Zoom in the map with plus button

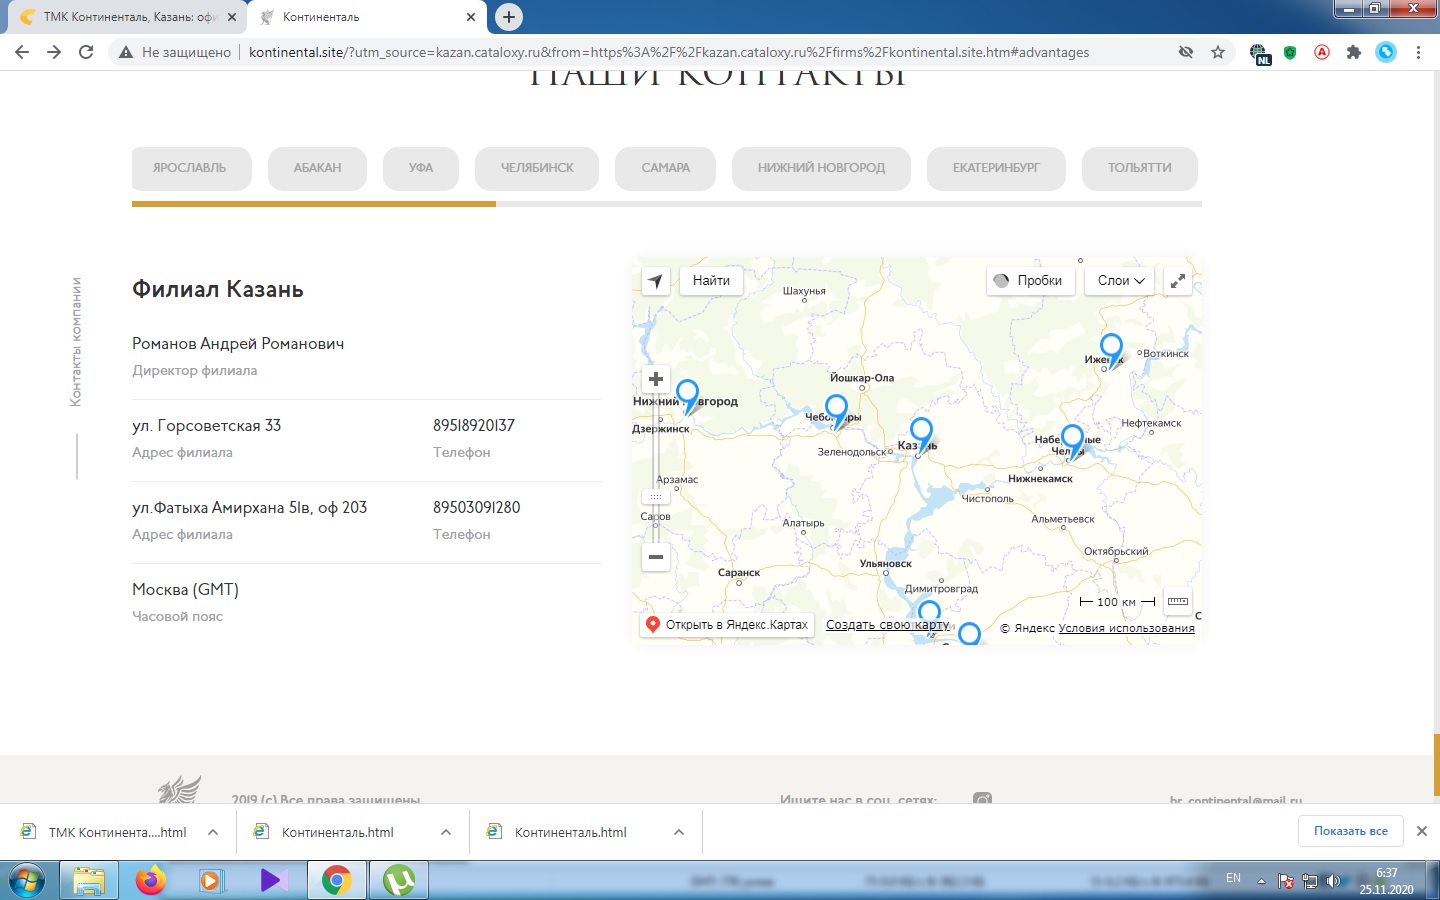tap(656, 379)
